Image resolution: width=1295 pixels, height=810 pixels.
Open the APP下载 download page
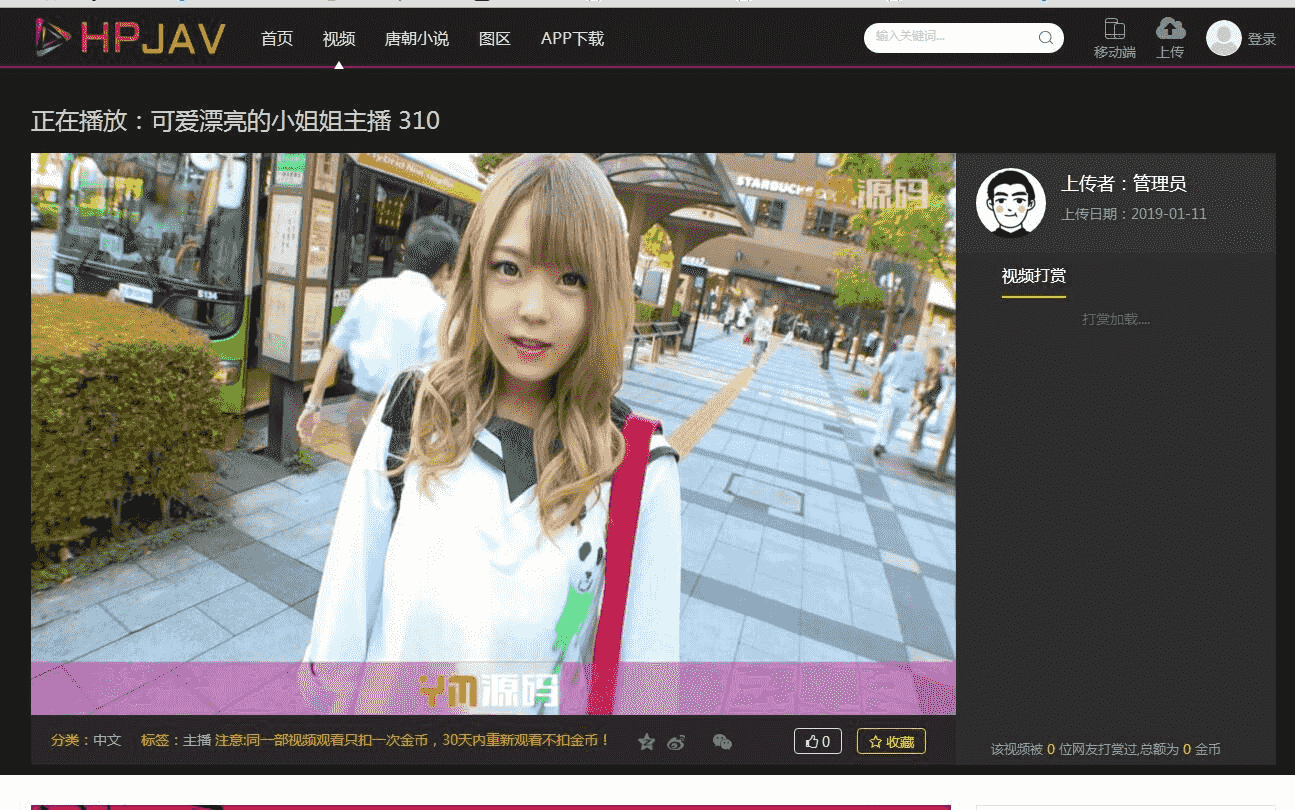click(572, 39)
